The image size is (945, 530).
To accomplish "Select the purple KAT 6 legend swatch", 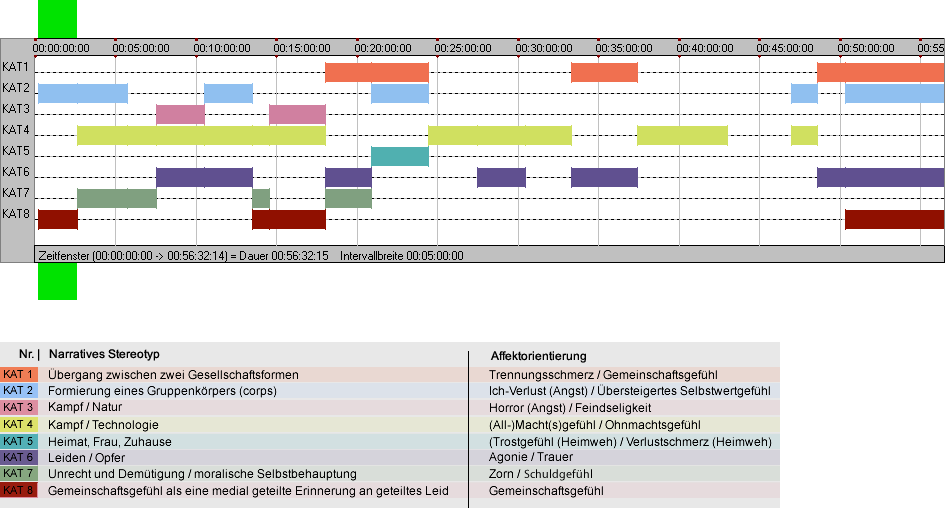I will click(19, 457).
